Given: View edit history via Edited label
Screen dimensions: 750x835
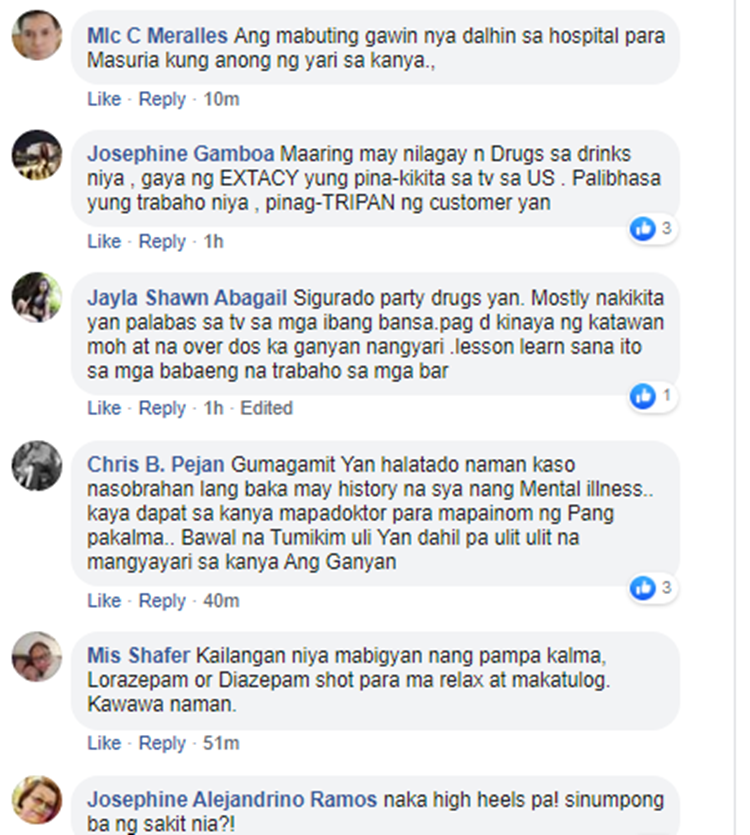Looking at the screenshot, I should coord(266,408).
